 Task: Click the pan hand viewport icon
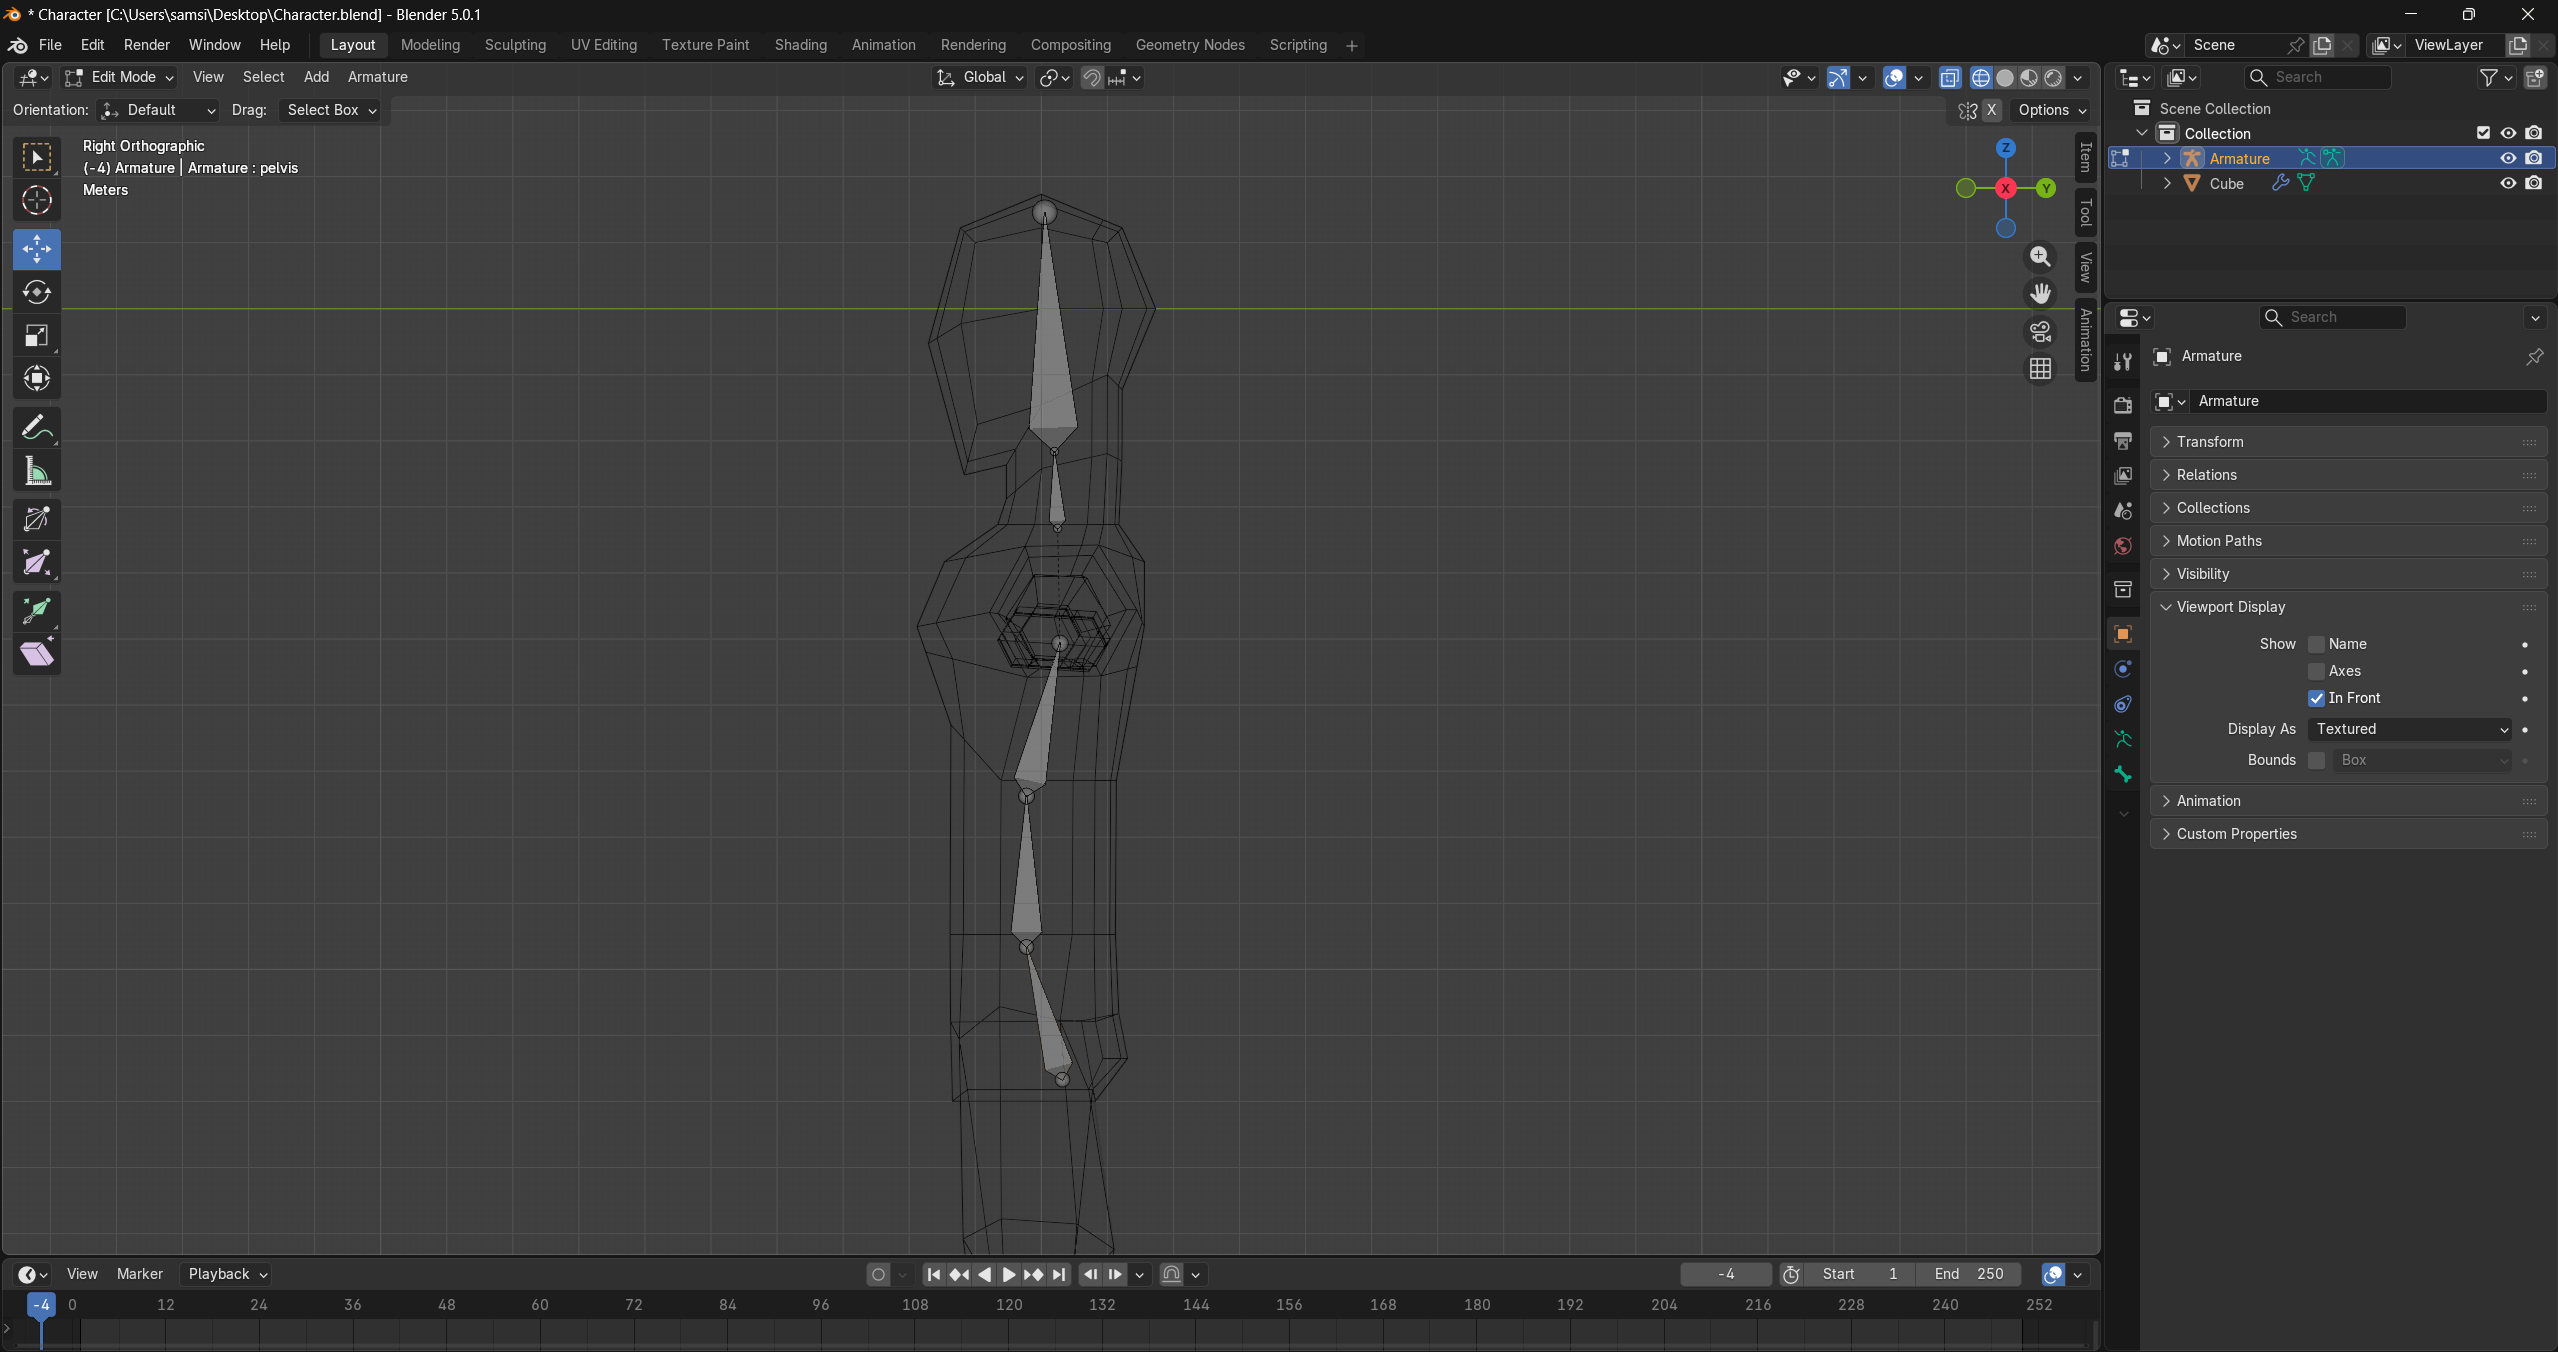(x=2040, y=293)
